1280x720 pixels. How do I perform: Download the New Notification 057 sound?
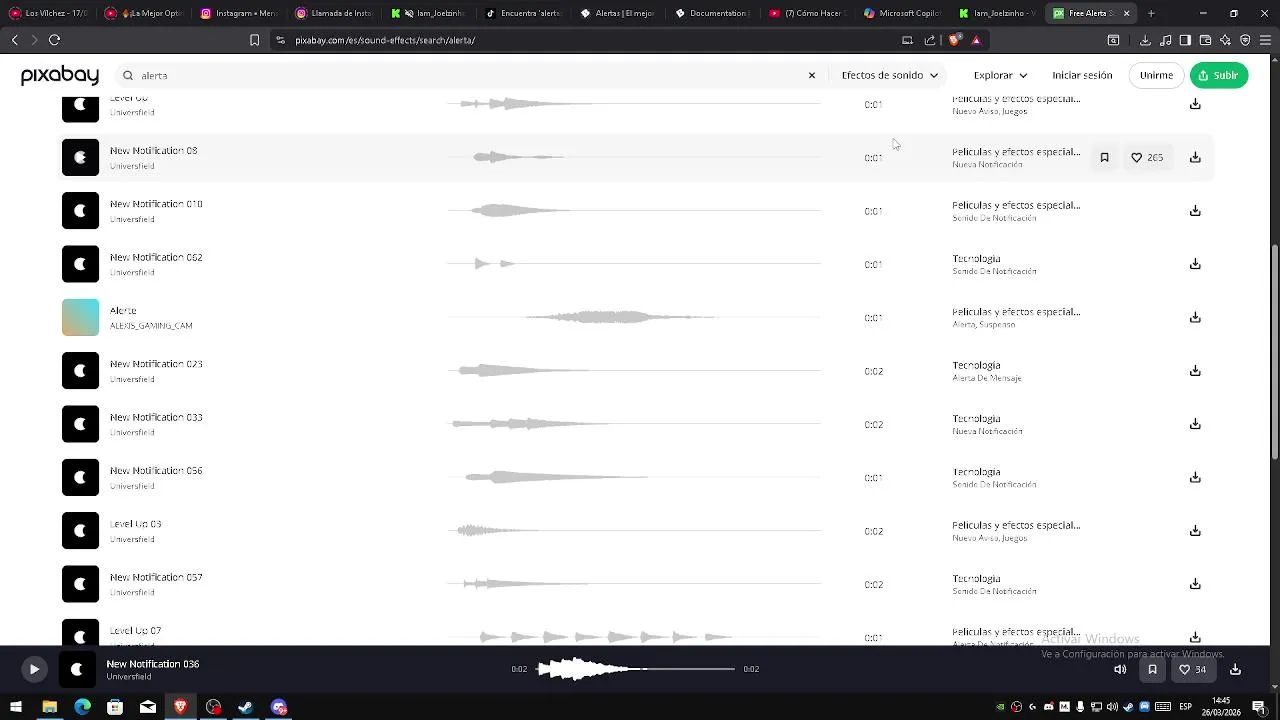click(x=1195, y=584)
